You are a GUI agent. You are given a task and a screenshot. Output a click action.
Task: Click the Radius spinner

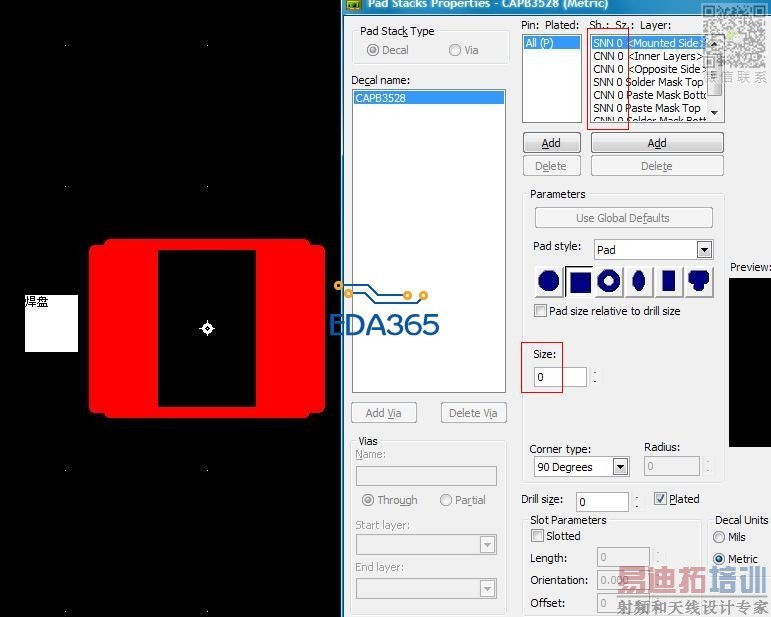(x=708, y=466)
